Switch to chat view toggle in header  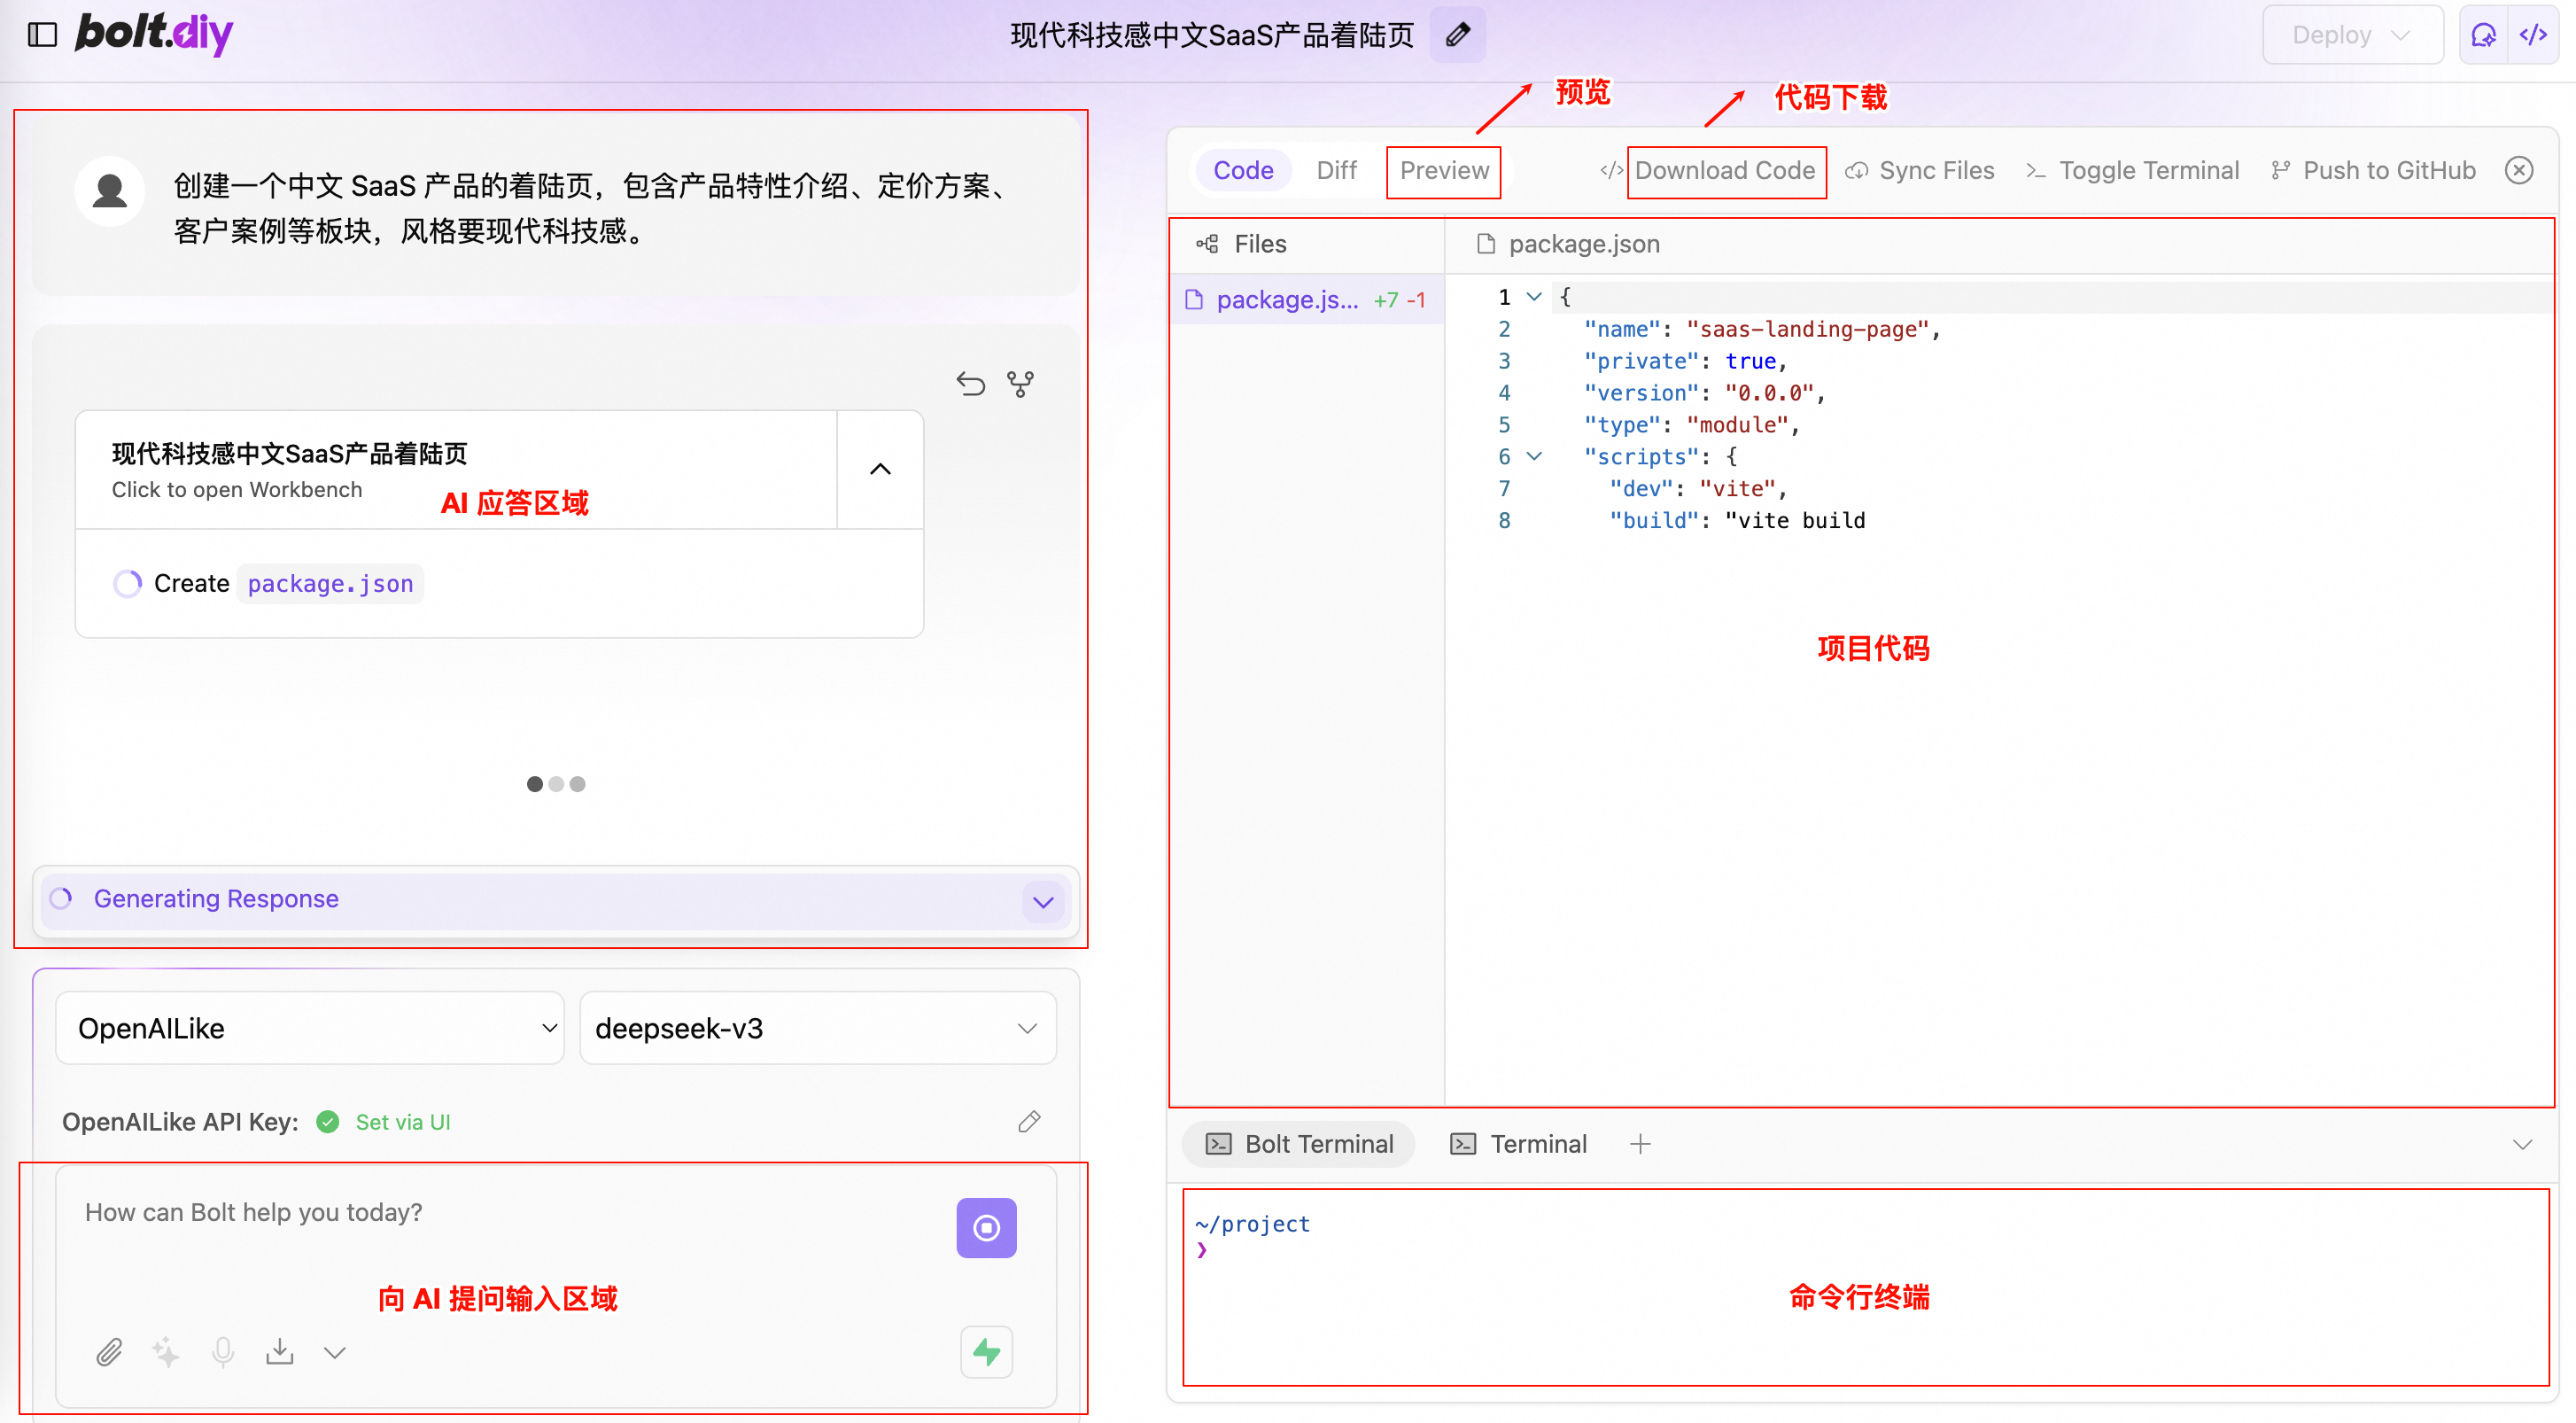point(2483,35)
